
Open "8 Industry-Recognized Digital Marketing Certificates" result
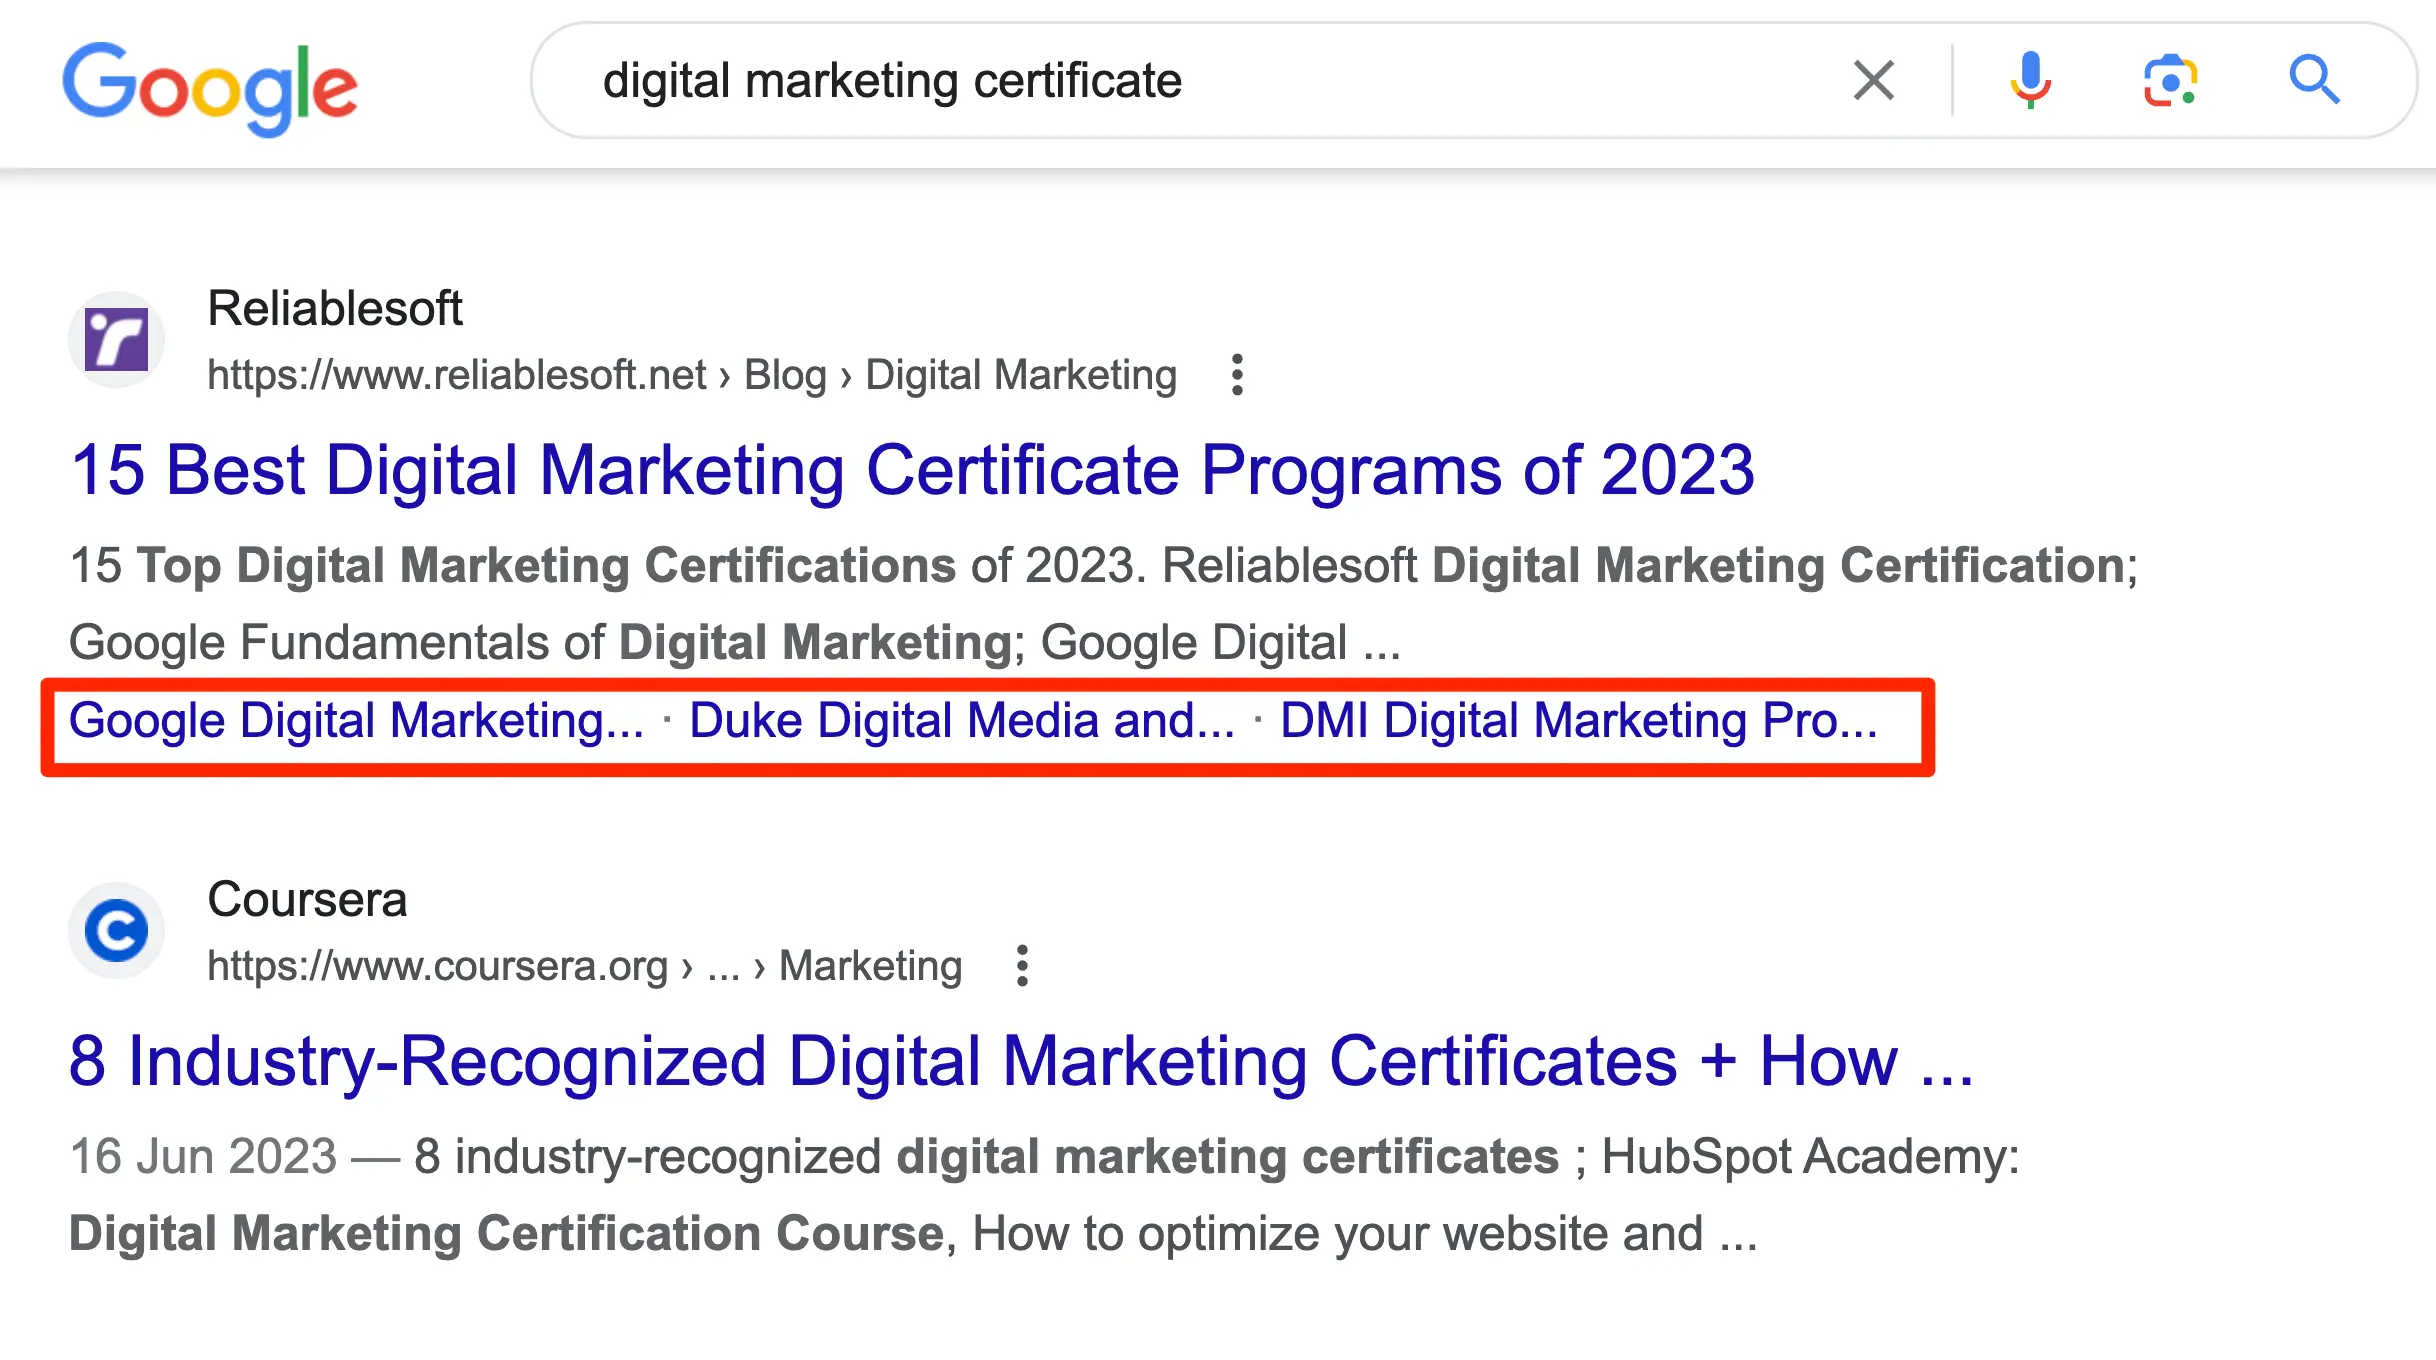[x=1020, y=1061]
